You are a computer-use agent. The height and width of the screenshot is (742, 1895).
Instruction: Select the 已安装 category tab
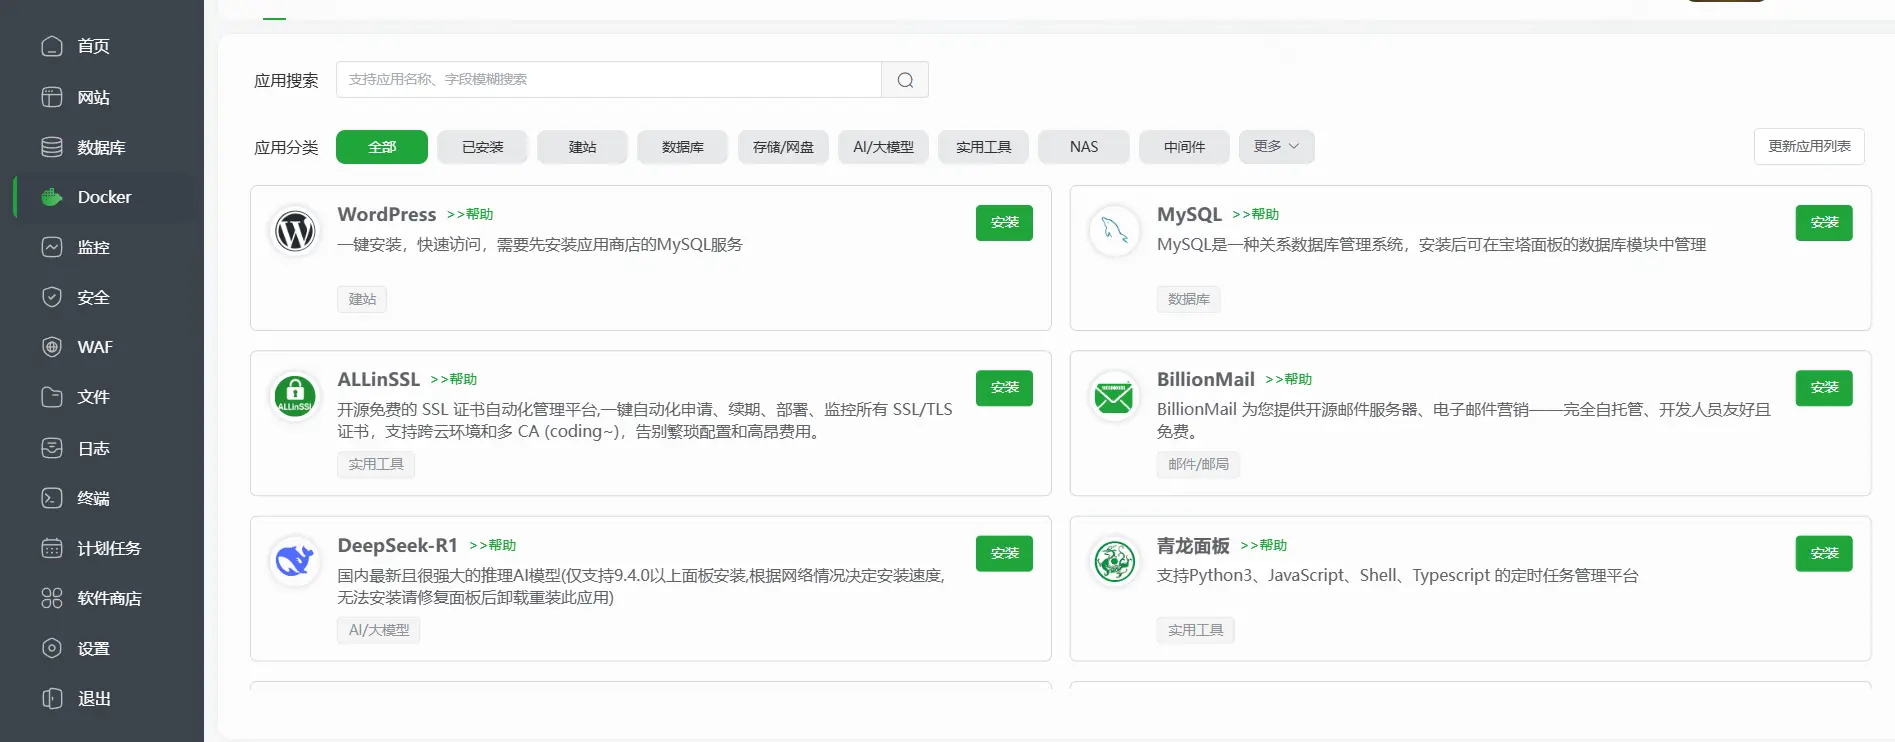point(482,147)
